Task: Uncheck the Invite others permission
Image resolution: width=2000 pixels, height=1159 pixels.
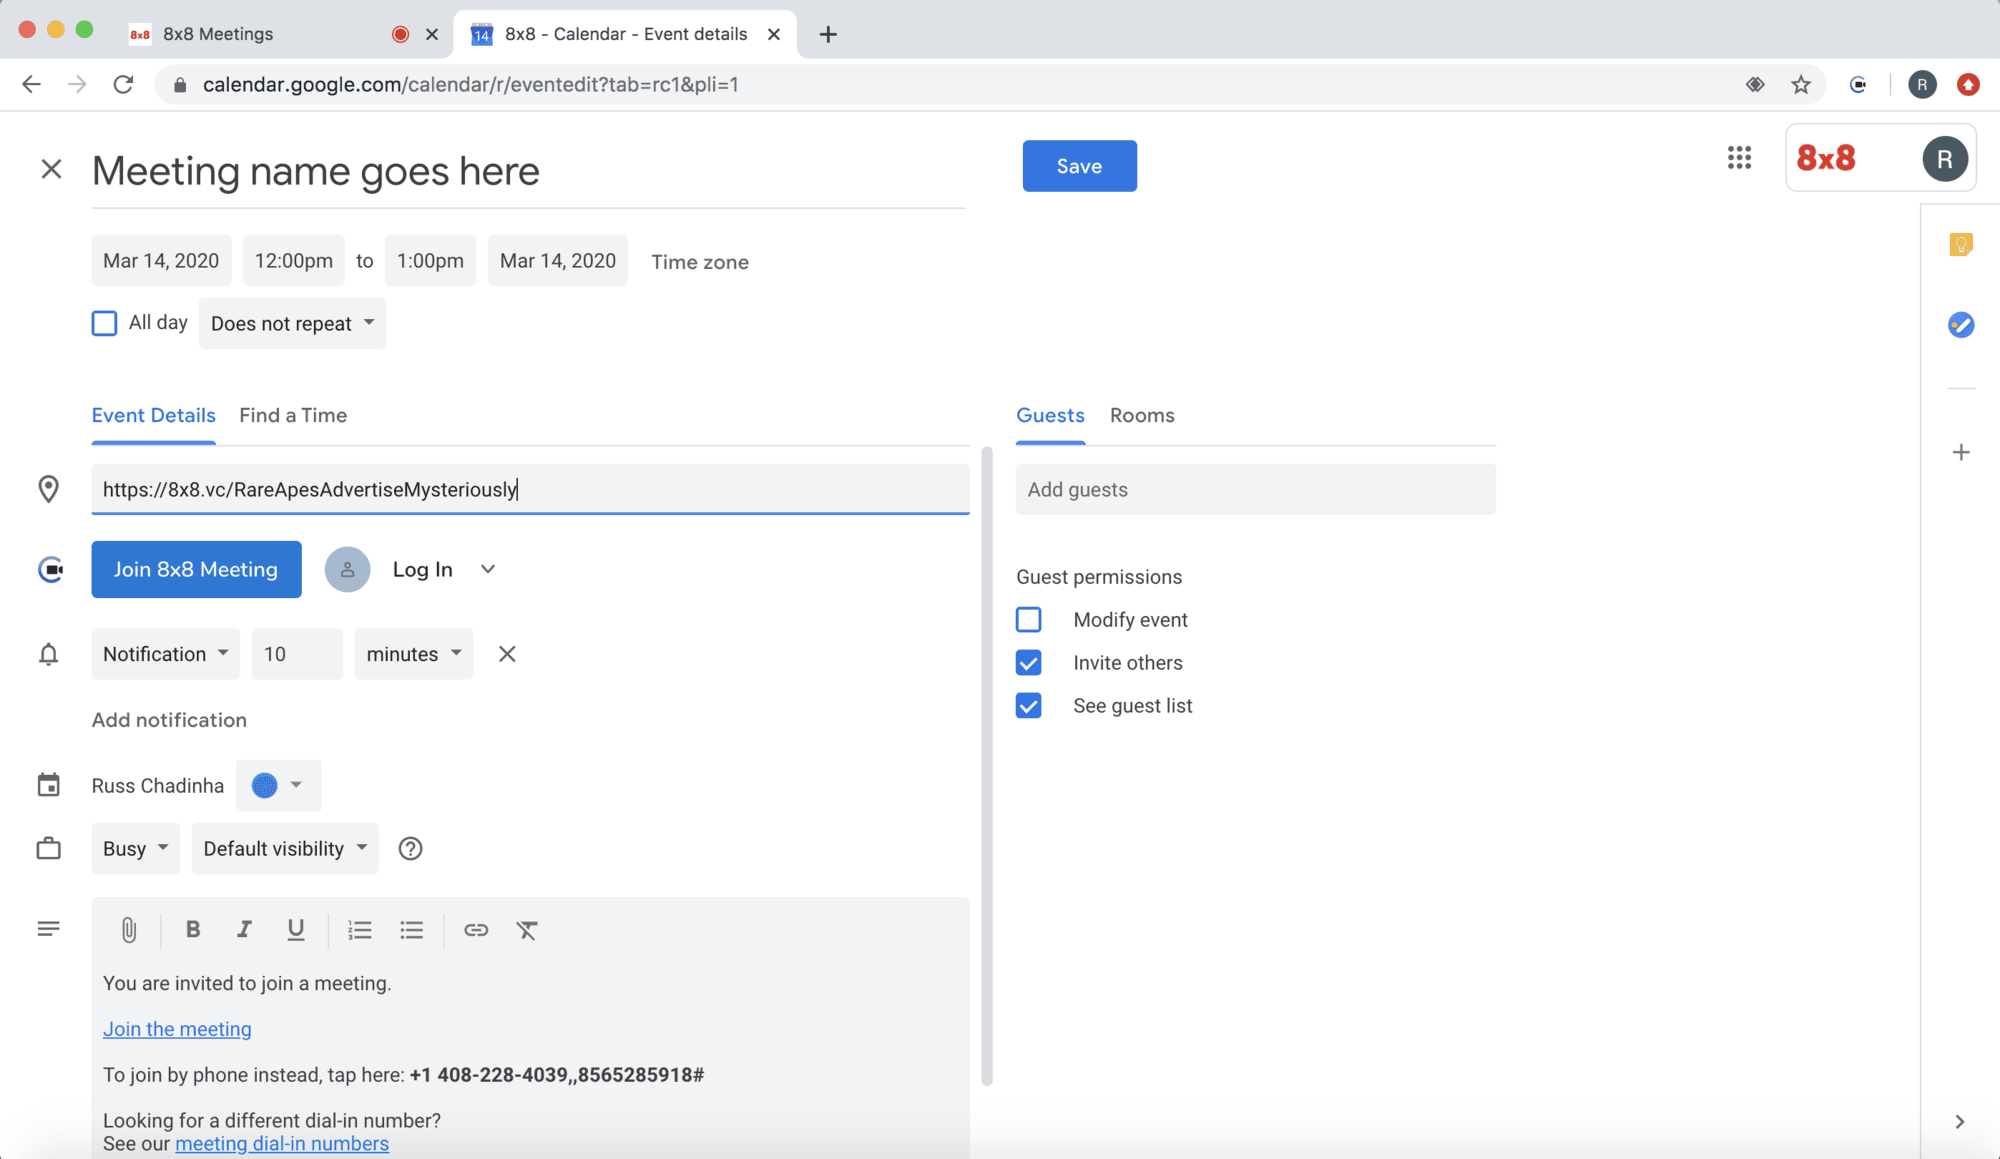Action: (1028, 663)
